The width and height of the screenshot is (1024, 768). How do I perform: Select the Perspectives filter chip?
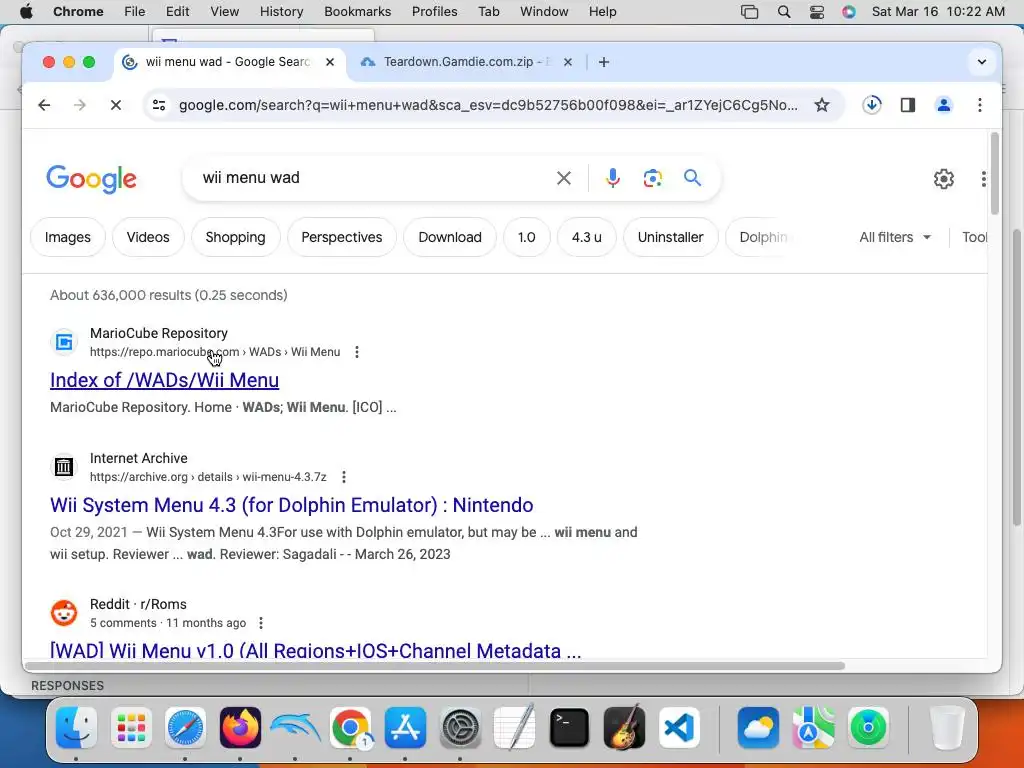[x=342, y=237]
